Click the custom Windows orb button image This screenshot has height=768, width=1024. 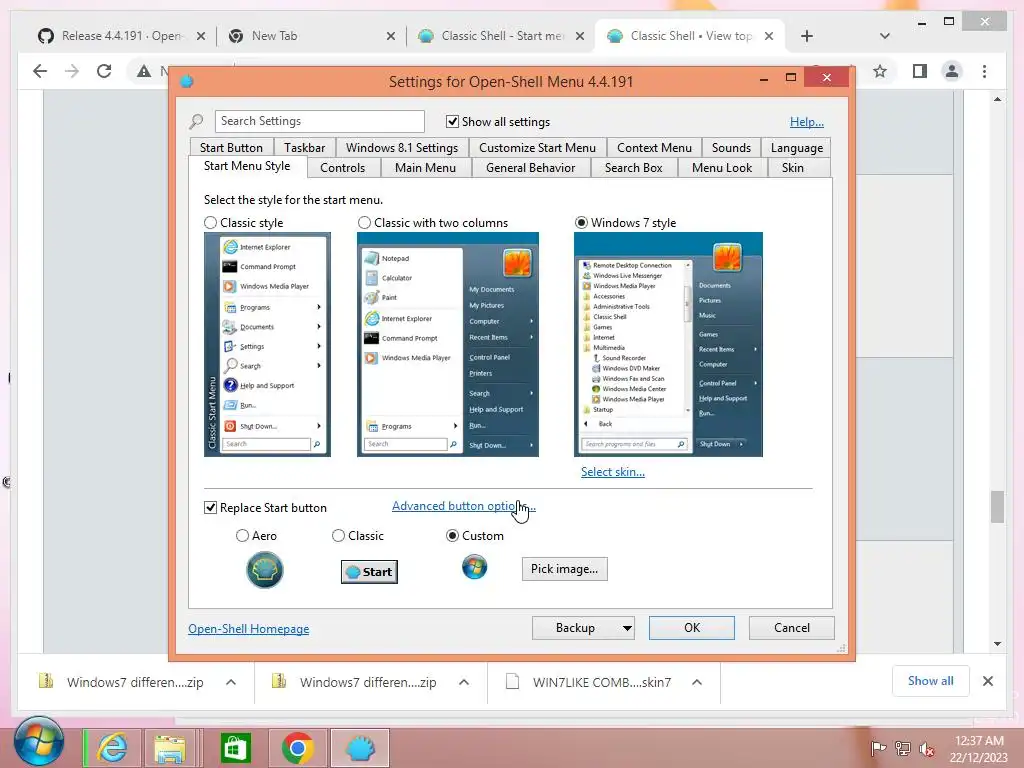(x=474, y=567)
